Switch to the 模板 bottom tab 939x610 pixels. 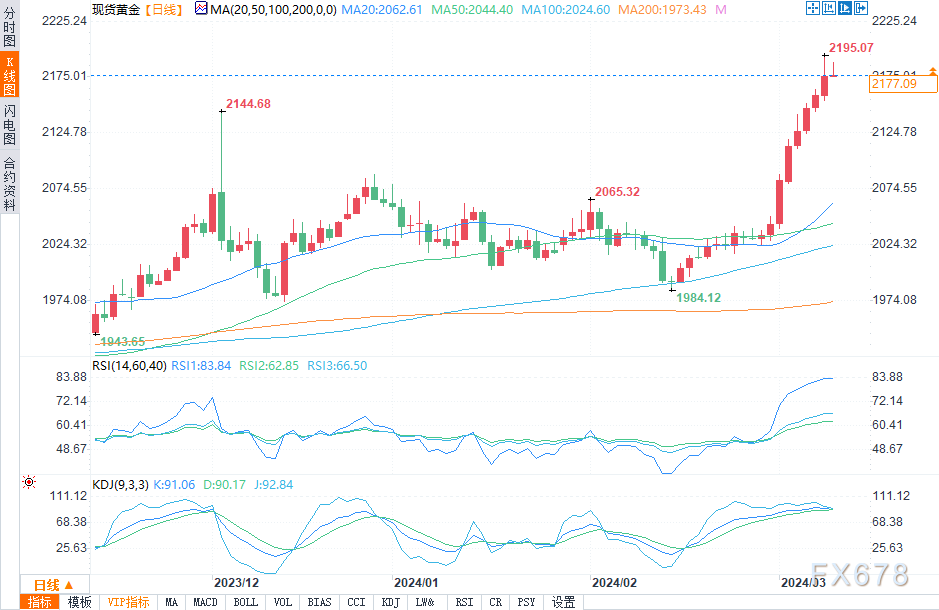coord(79,602)
